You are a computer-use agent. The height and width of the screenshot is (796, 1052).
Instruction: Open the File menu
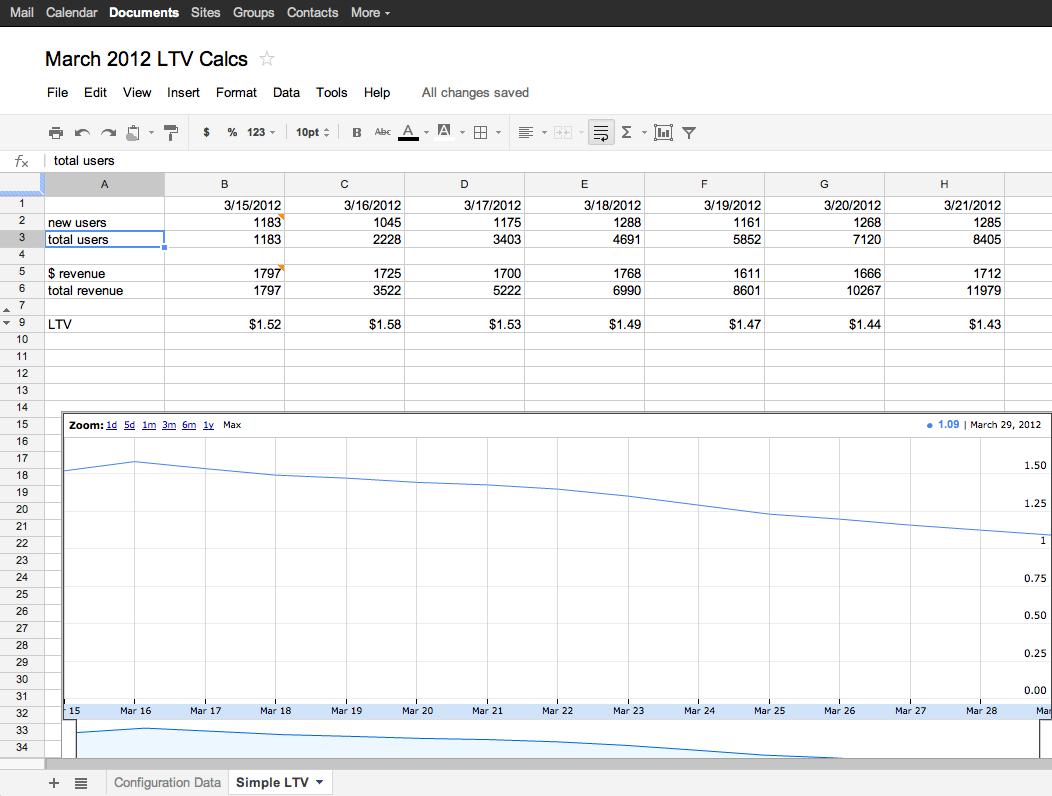58,93
